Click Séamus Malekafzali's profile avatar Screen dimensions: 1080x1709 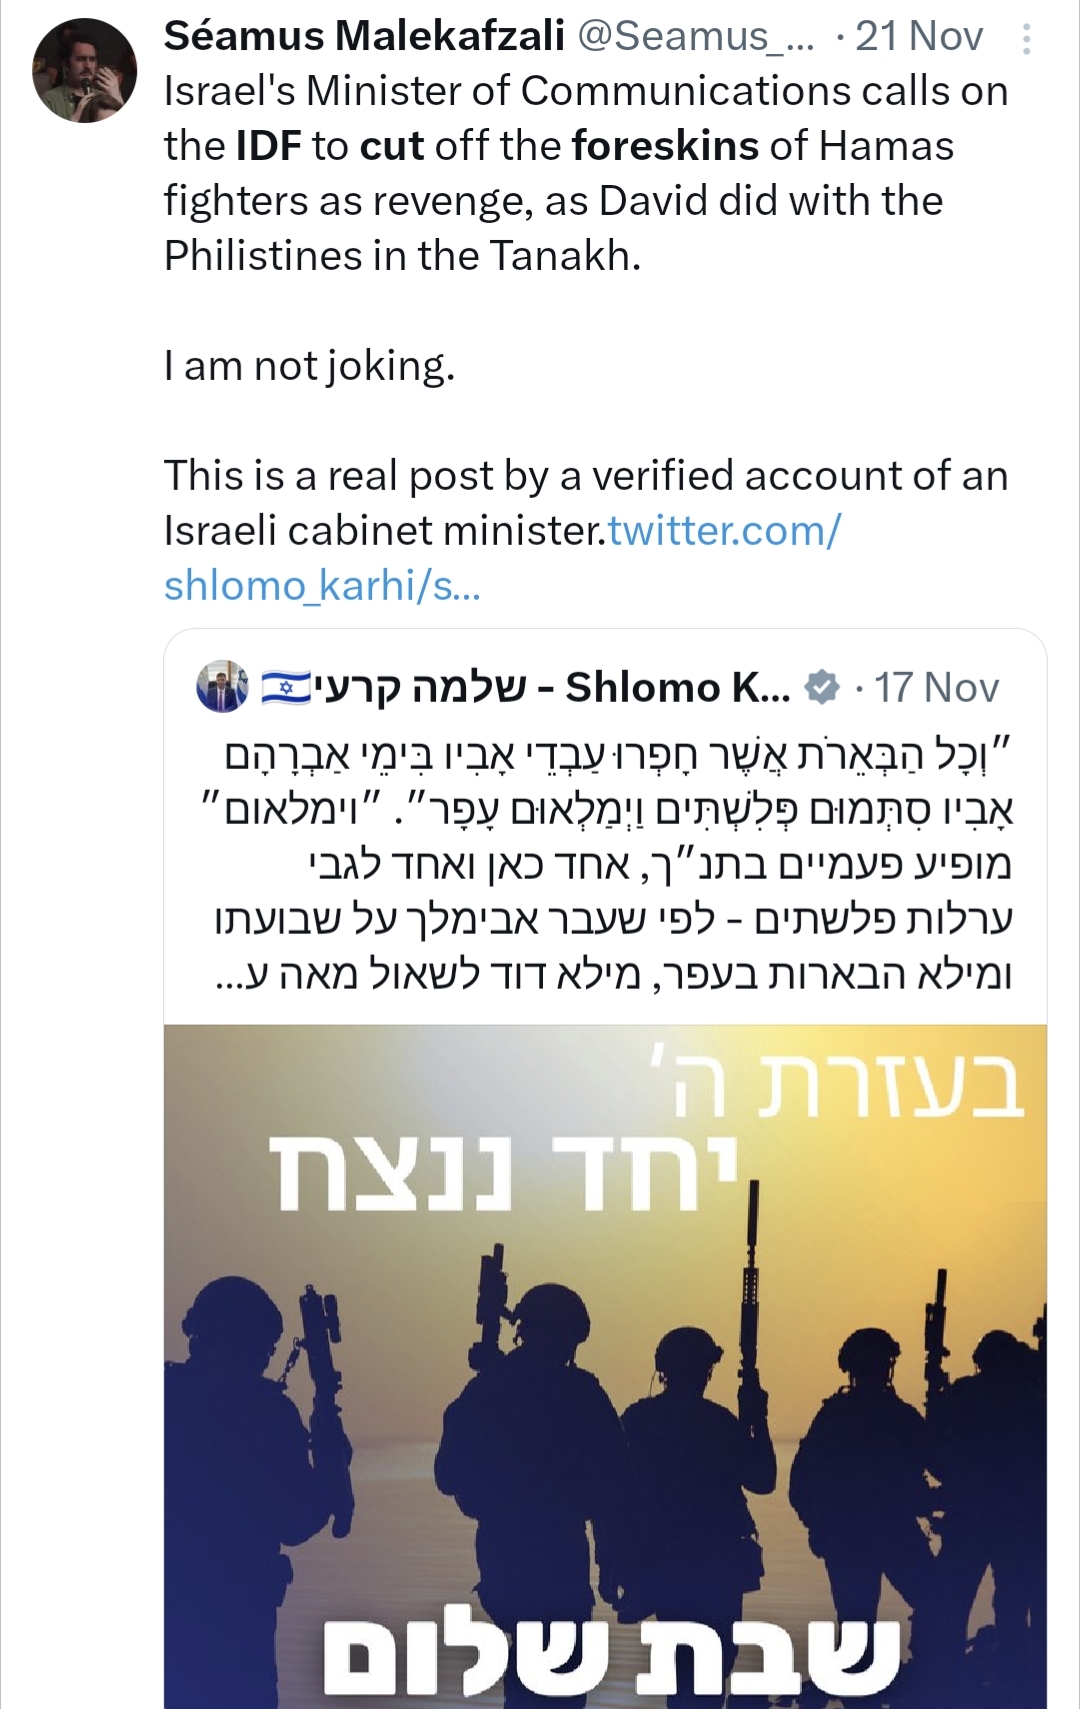click(x=84, y=70)
